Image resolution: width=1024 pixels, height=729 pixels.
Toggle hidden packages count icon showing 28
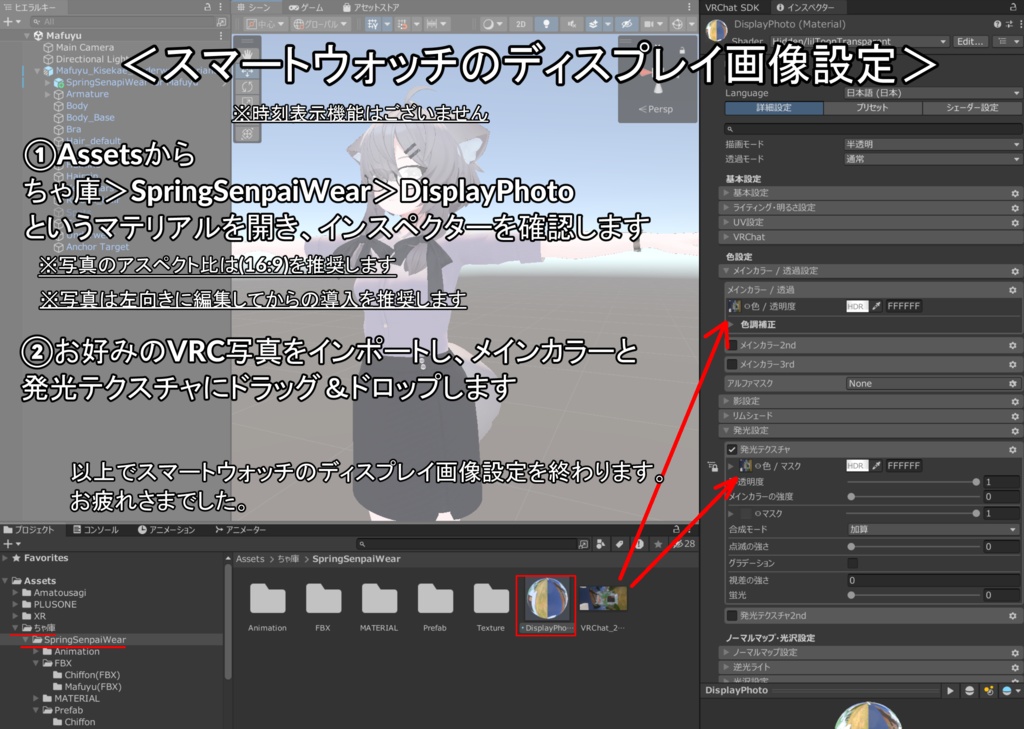tap(684, 543)
